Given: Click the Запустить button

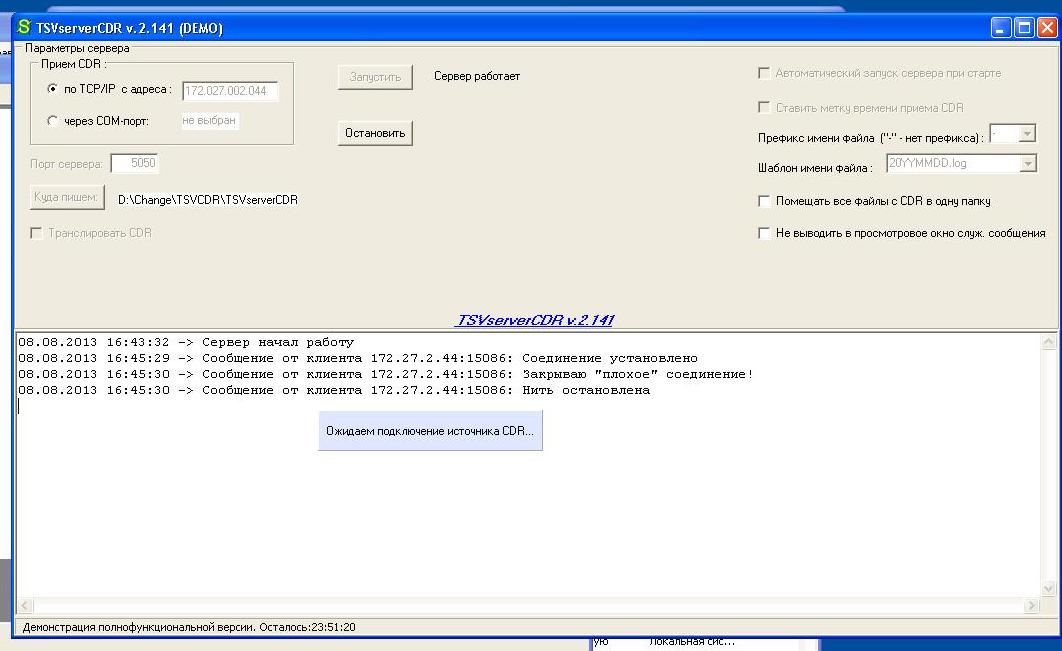Looking at the screenshot, I should [375, 77].
